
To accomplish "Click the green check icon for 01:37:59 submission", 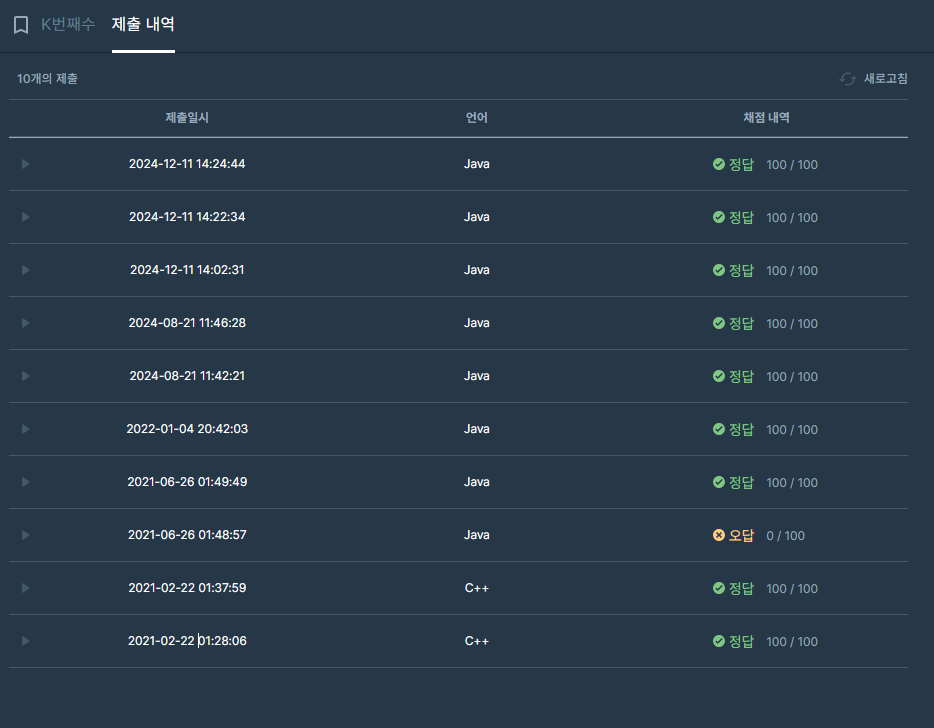I will click(x=719, y=588).
